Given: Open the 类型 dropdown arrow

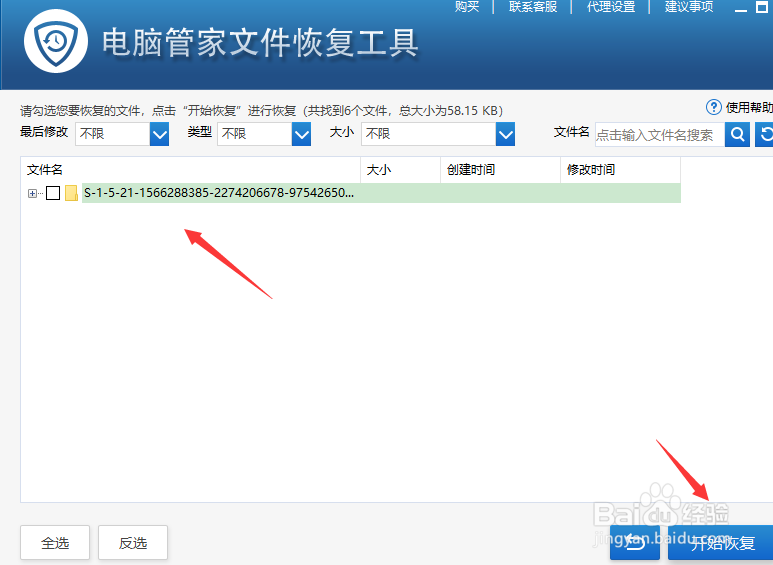Looking at the screenshot, I should click(301, 134).
